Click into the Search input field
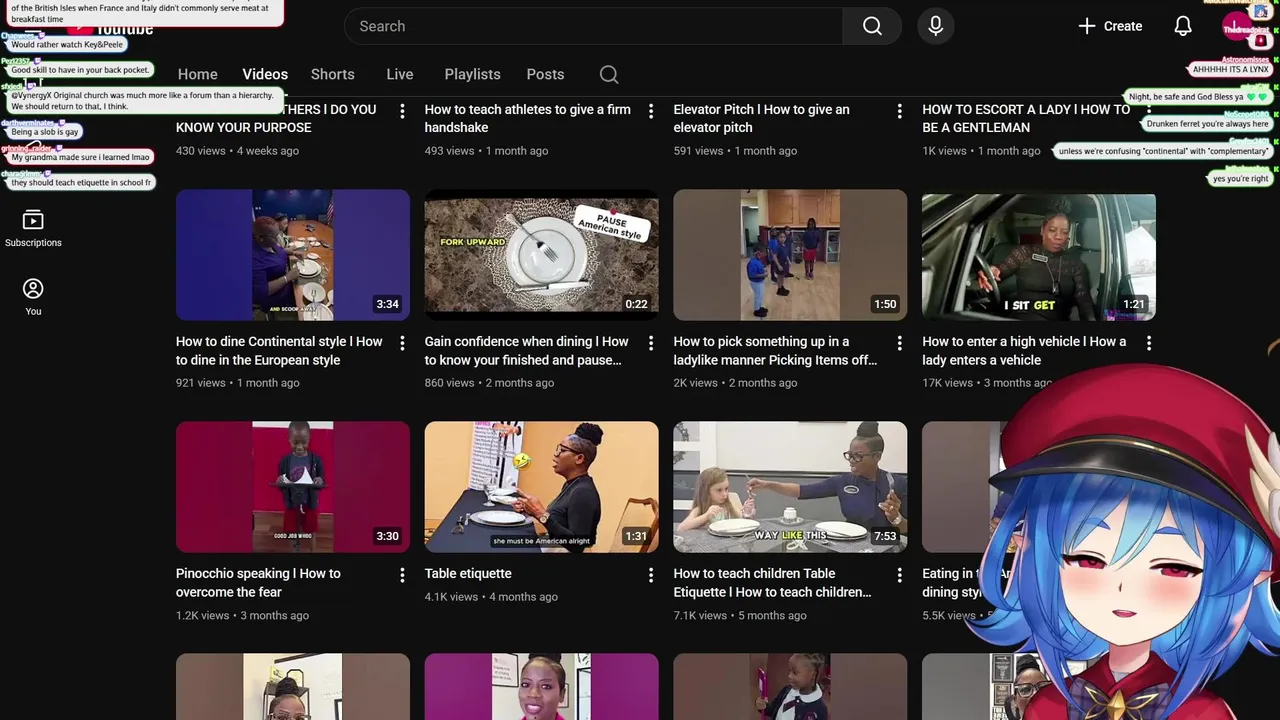Viewport: 1280px width, 720px height. [x=593, y=26]
